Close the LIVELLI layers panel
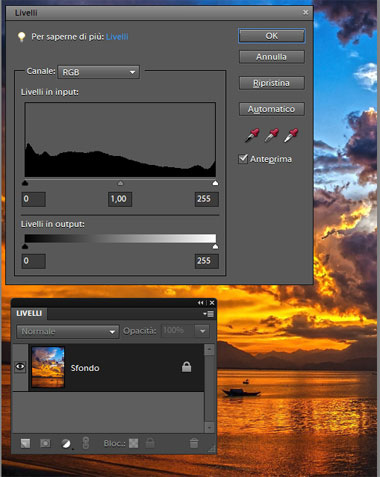Viewport: 380px width, 477px height. (x=212, y=303)
